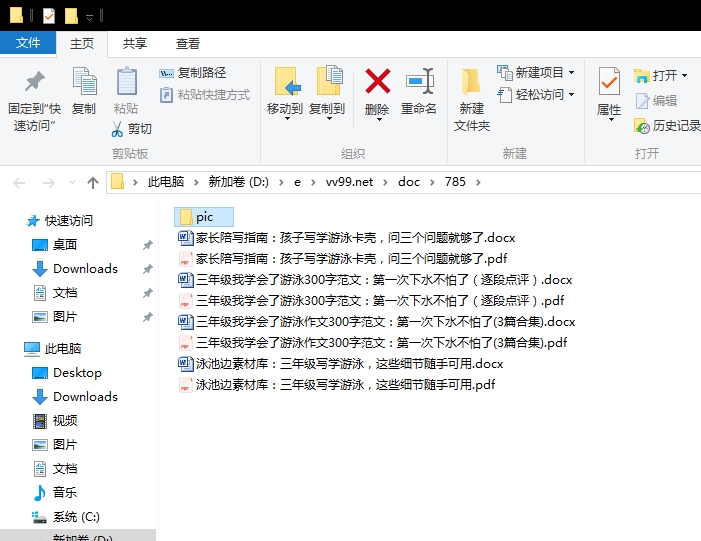Create a new folder
Viewport: 701px width, 541px height.
pos(472,100)
